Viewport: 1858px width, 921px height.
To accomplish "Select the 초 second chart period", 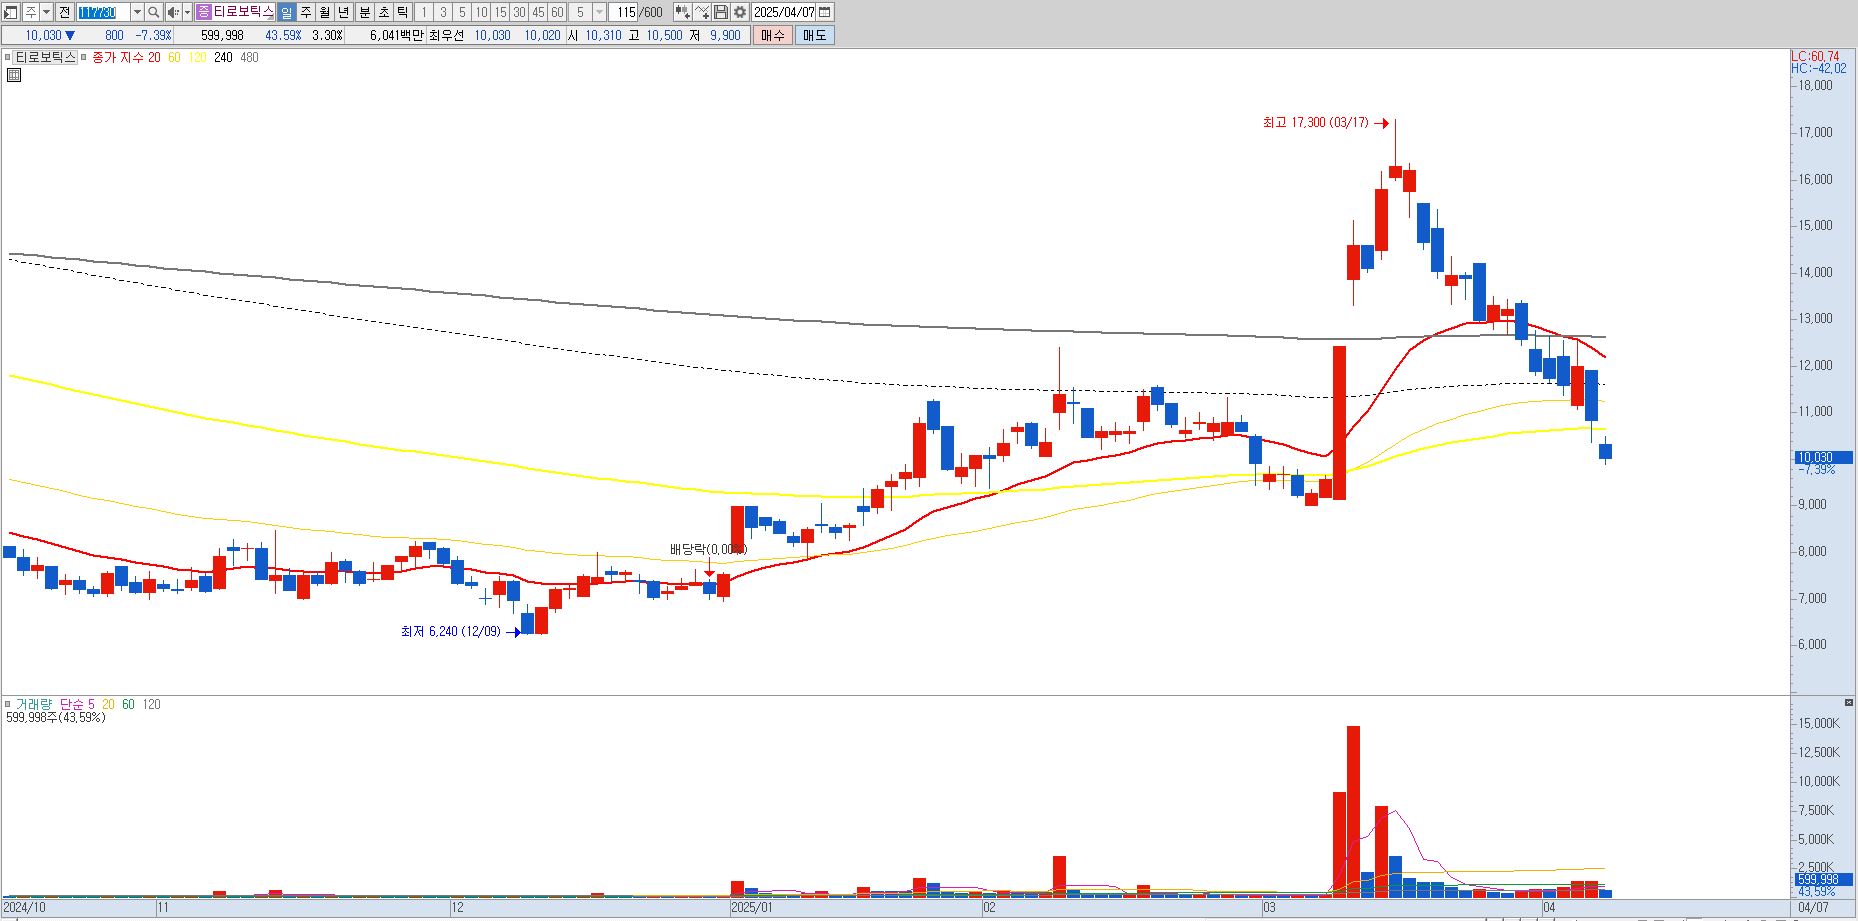I will point(383,12).
